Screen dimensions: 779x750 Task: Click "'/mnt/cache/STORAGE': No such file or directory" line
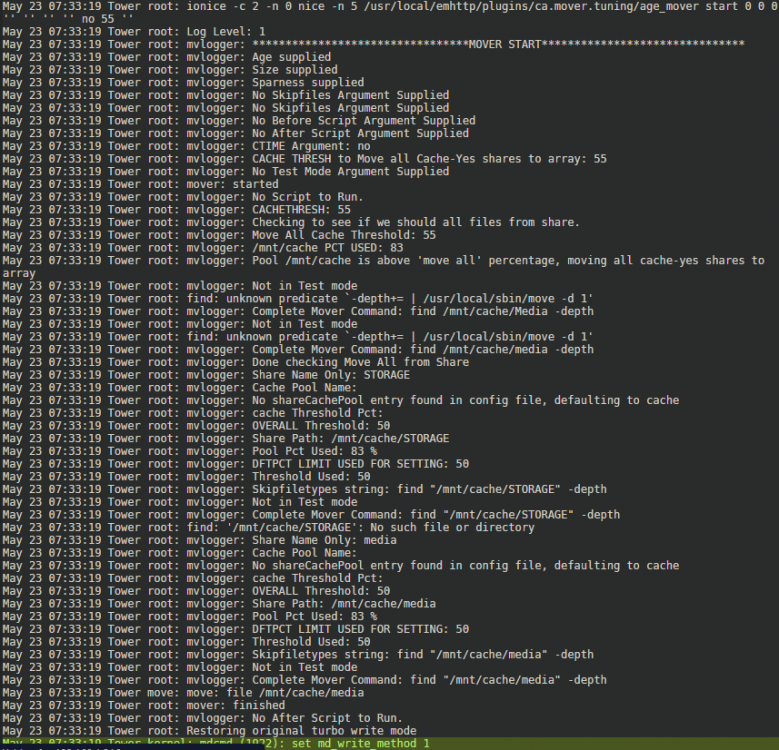[x=268, y=527]
